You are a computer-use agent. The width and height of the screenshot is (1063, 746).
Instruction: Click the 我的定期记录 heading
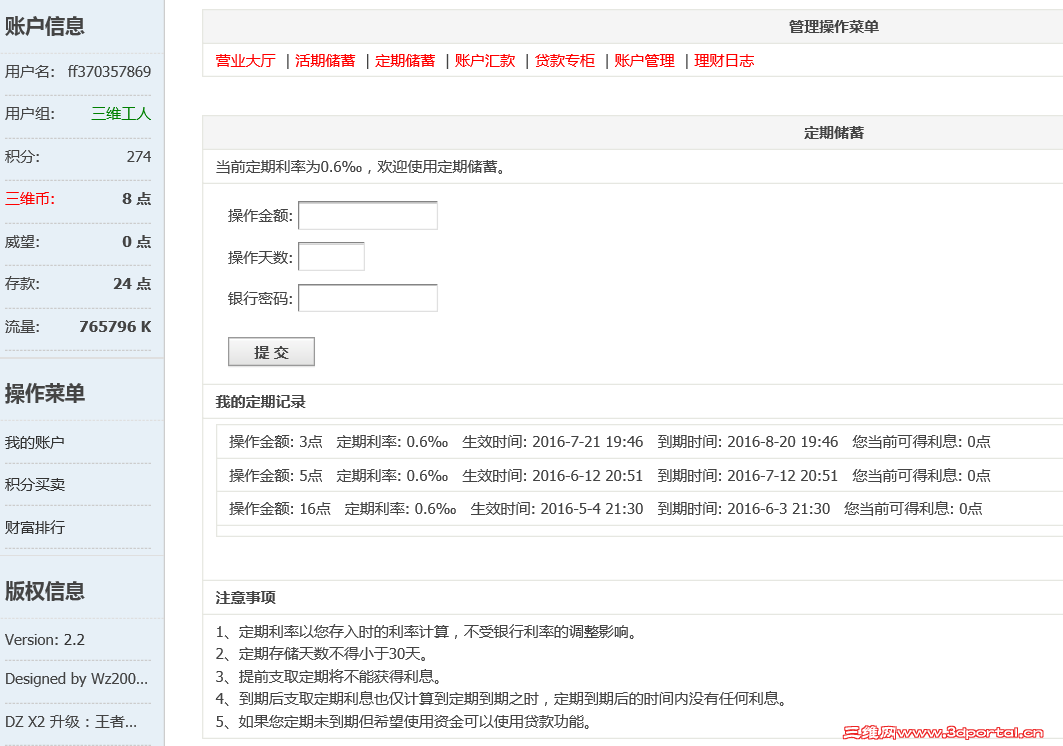[260, 402]
